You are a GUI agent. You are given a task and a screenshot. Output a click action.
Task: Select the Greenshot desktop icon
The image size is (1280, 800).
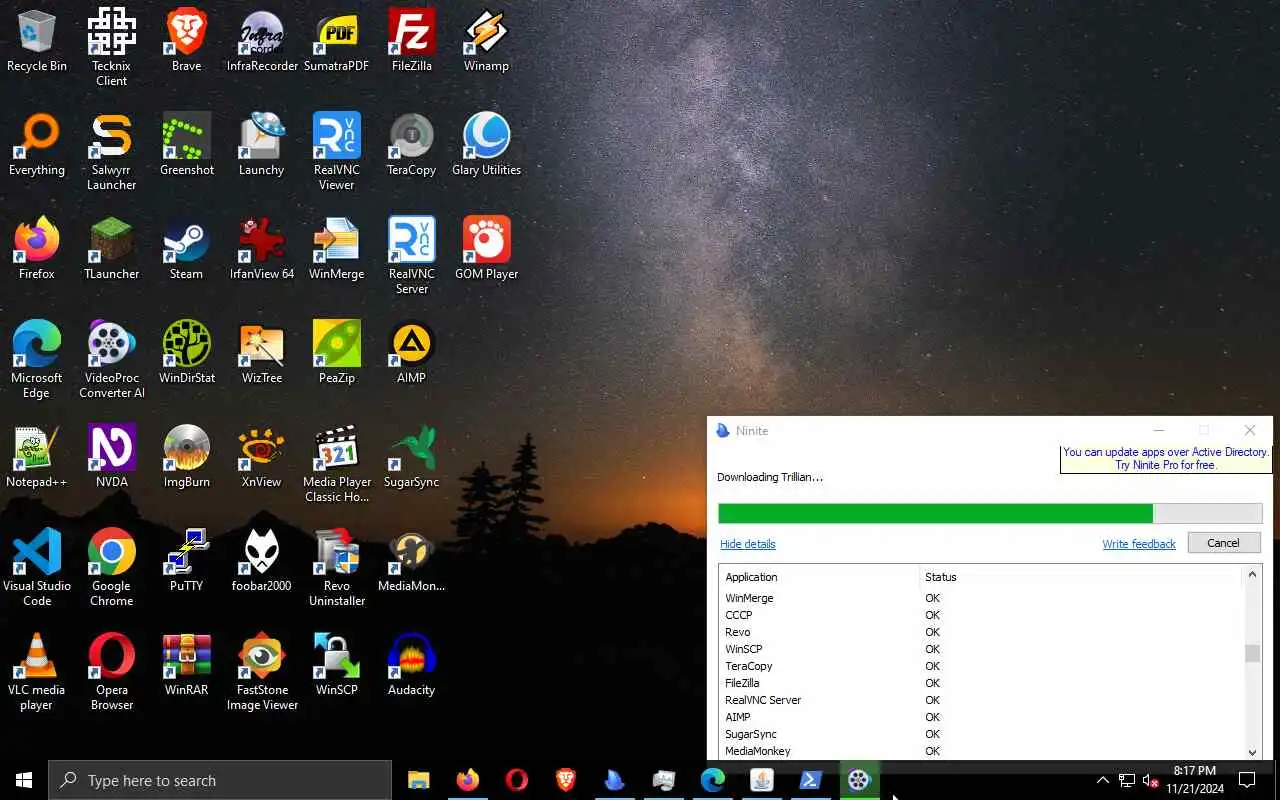point(187,146)
